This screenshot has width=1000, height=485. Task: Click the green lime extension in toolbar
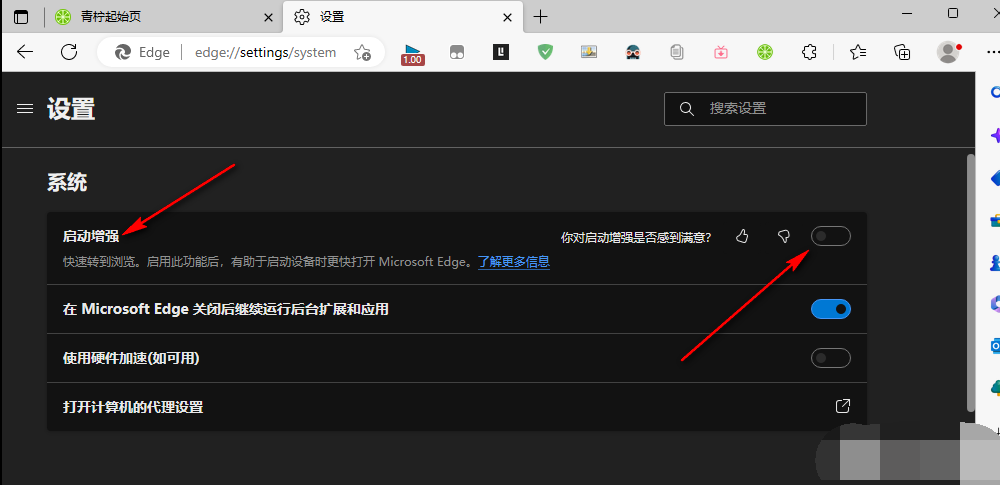click(x=764, y=52)
